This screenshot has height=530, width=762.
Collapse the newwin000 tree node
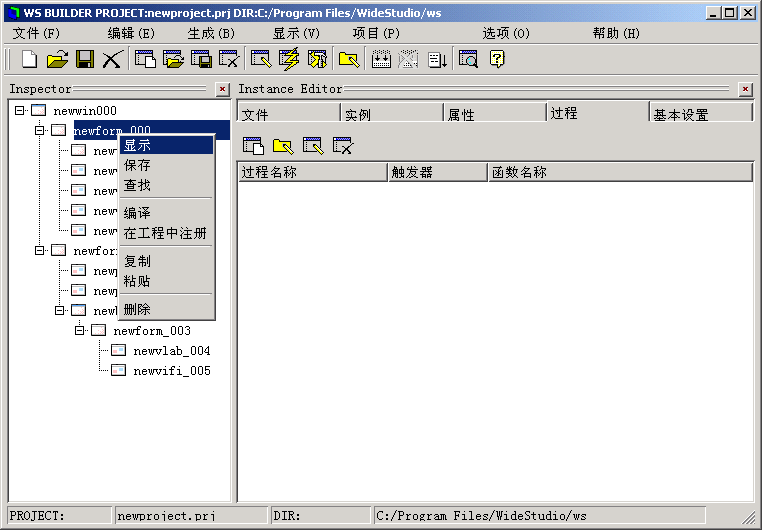[19, 110]
